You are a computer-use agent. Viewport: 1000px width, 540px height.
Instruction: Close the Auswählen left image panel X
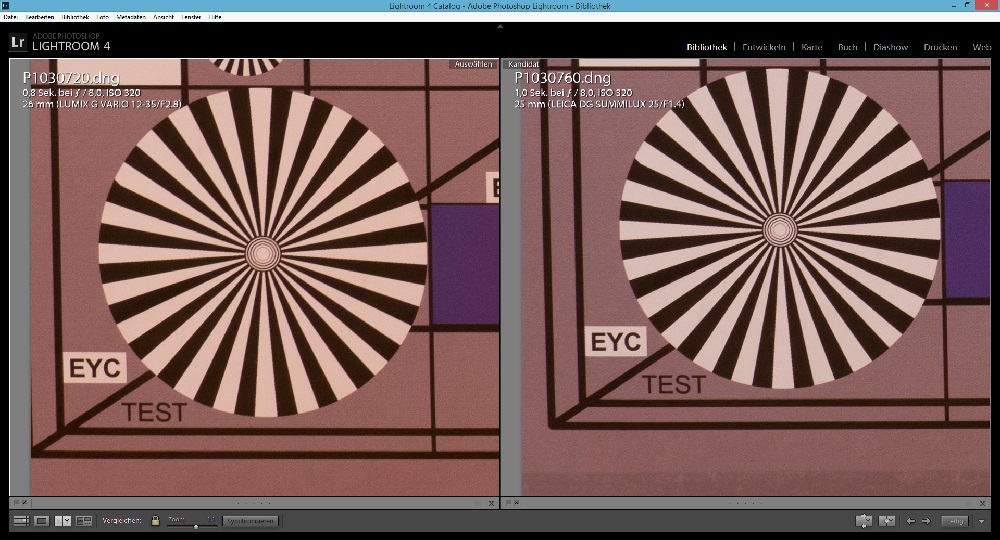point(491,503)
